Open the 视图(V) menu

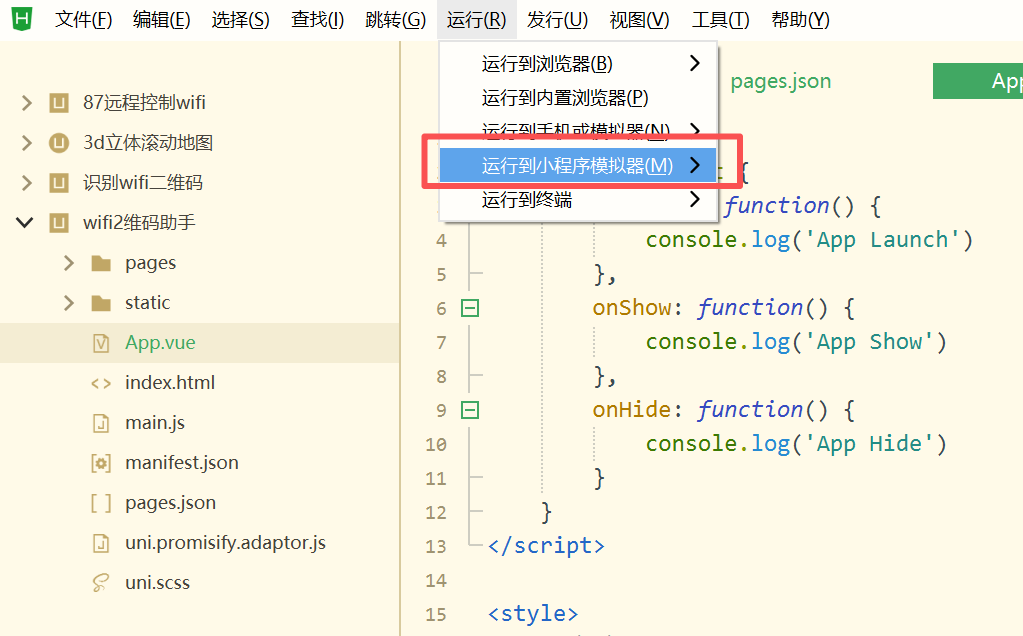click(x=639, y=20)
